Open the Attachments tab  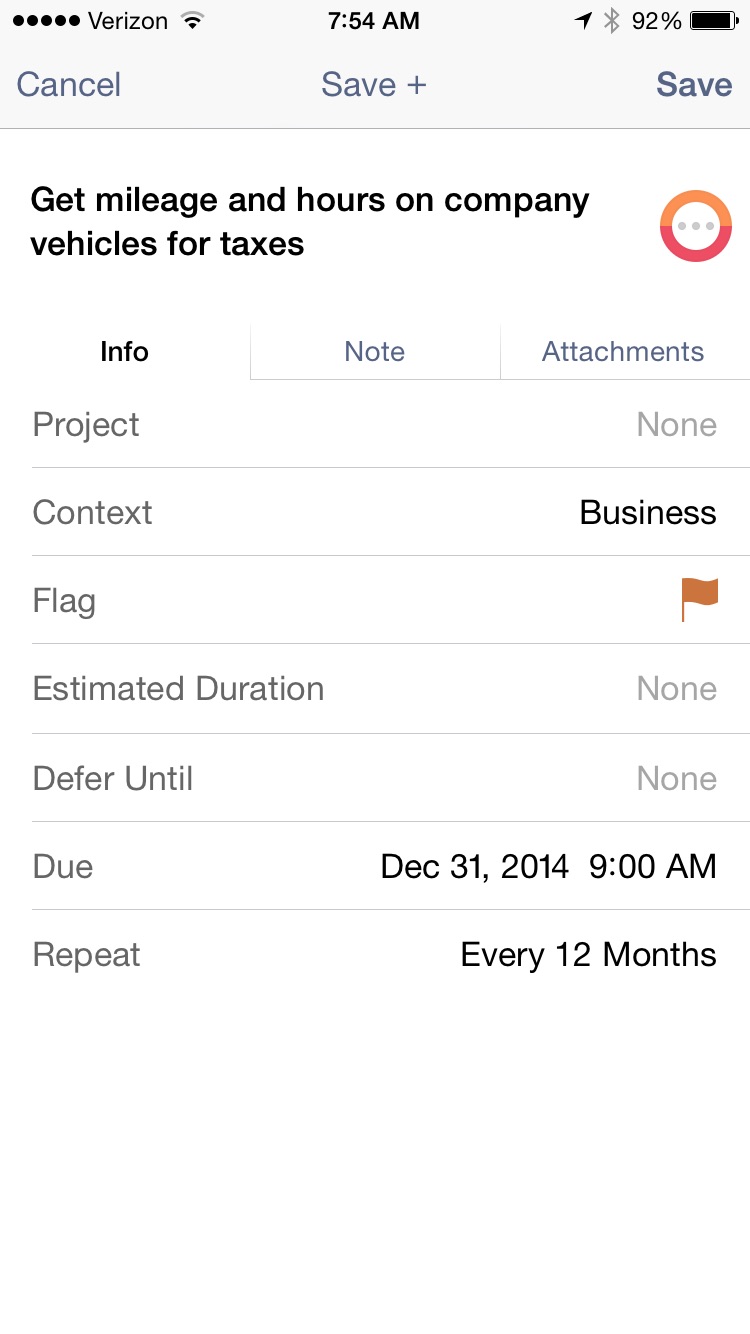click(x=623, y=352)
